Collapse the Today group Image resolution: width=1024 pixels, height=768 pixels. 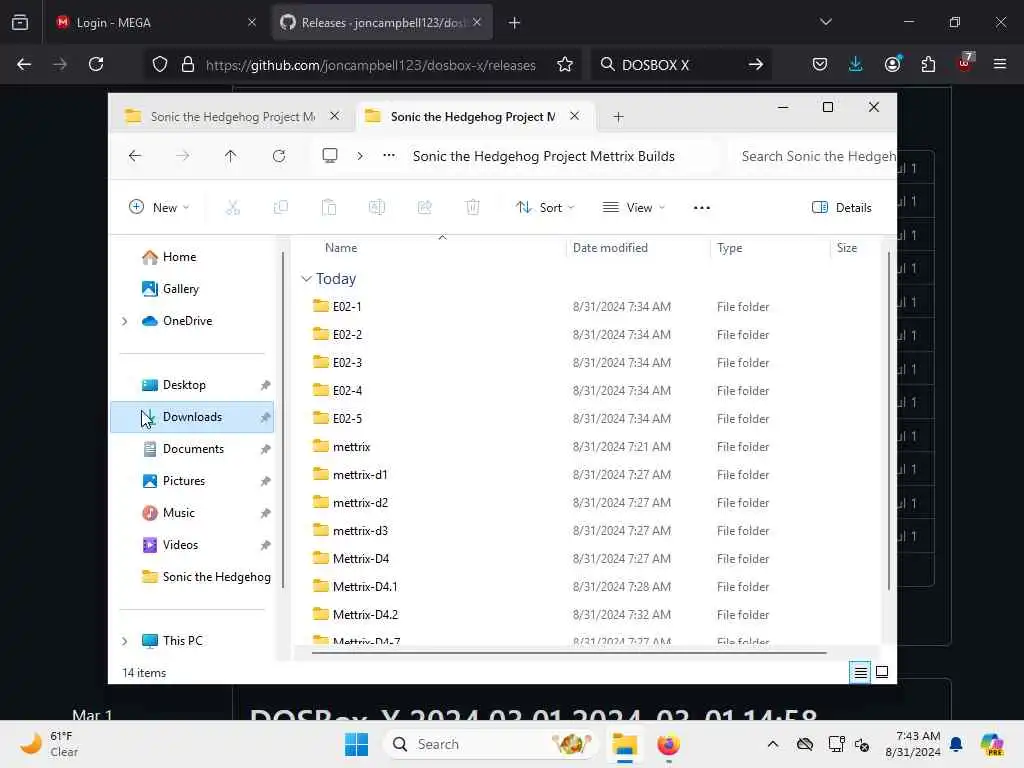point(306,279)
